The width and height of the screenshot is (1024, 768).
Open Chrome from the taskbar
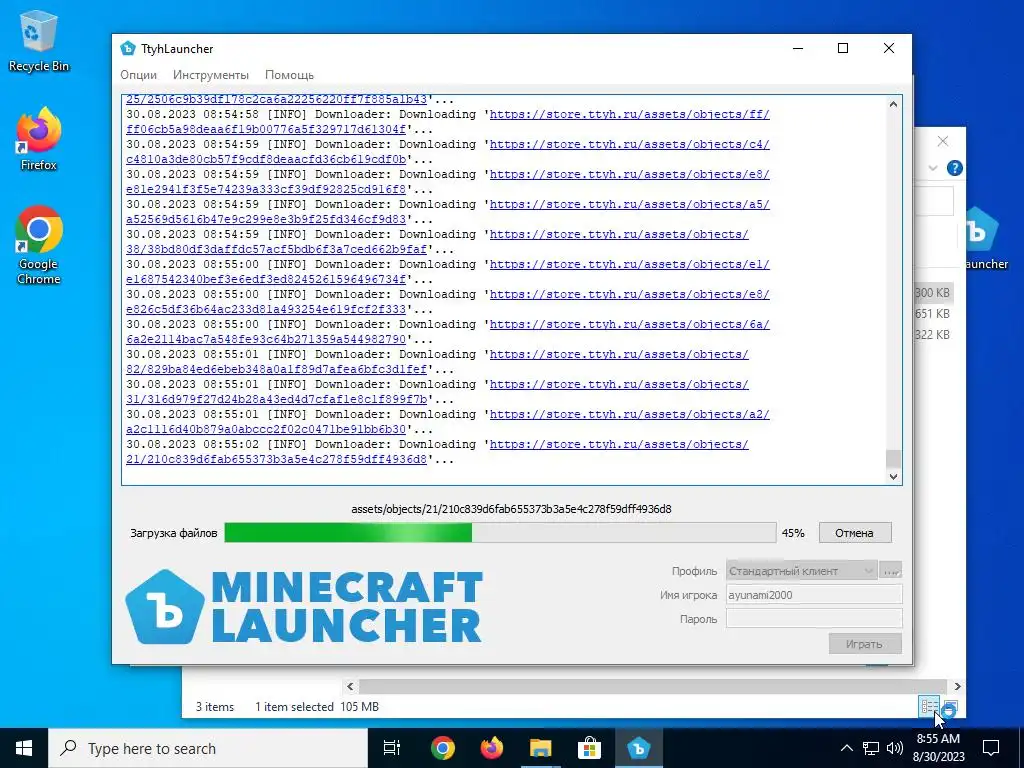click(x=442, y=748)
